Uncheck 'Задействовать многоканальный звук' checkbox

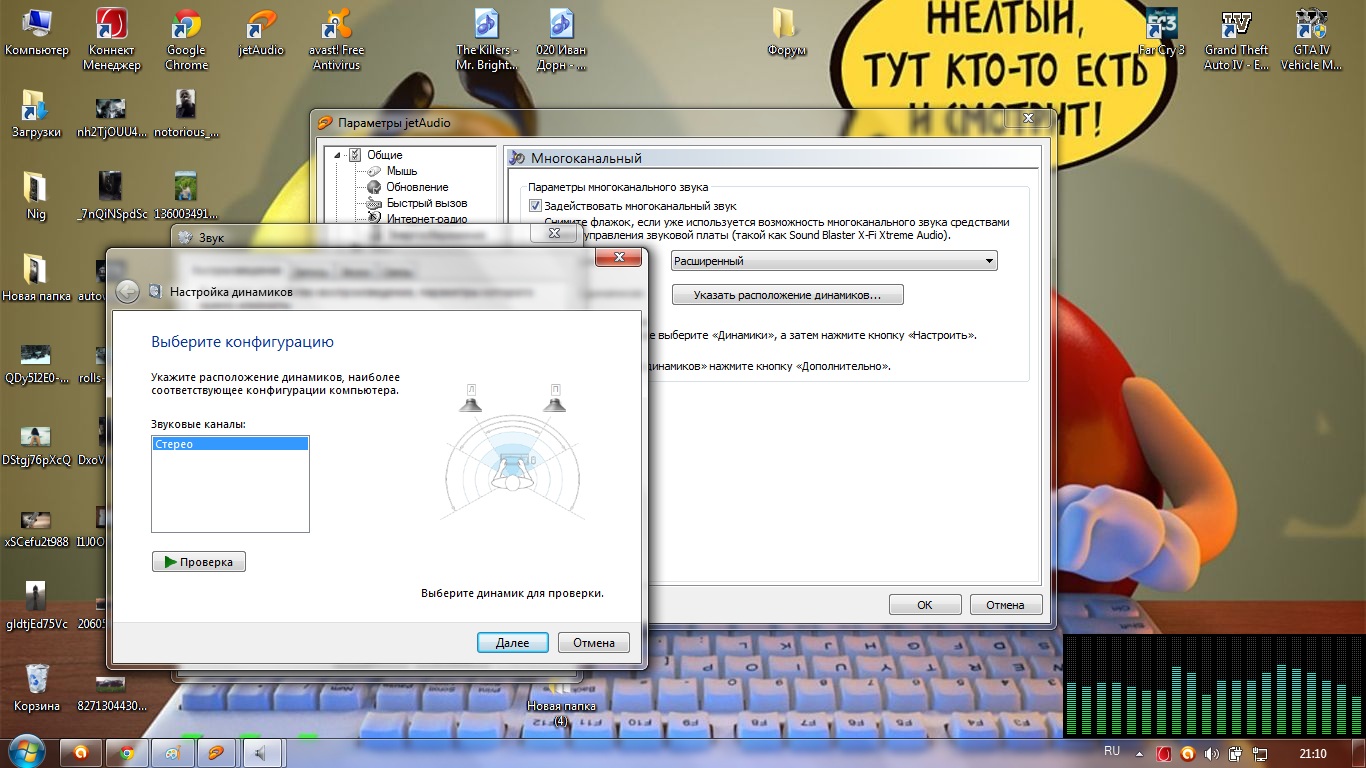click(536, 206)
